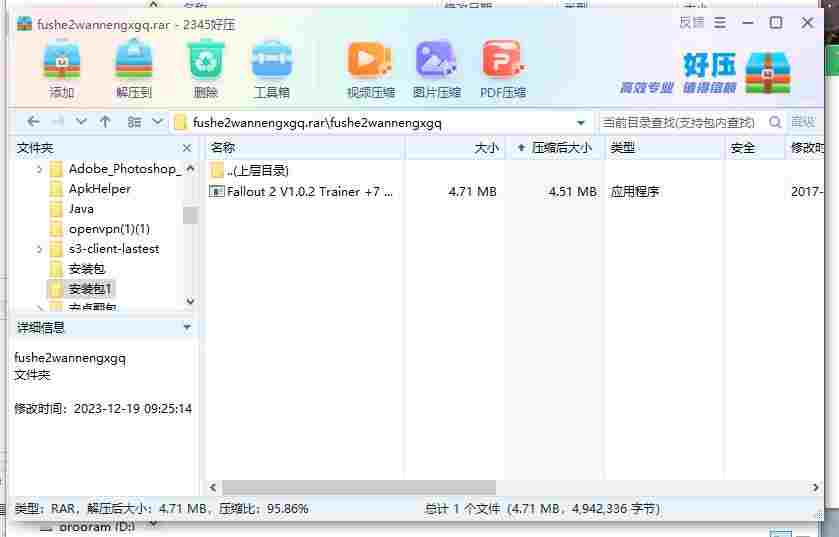Click the 4.71 MB size cell
839x537 pixels.
click(472, 191)
